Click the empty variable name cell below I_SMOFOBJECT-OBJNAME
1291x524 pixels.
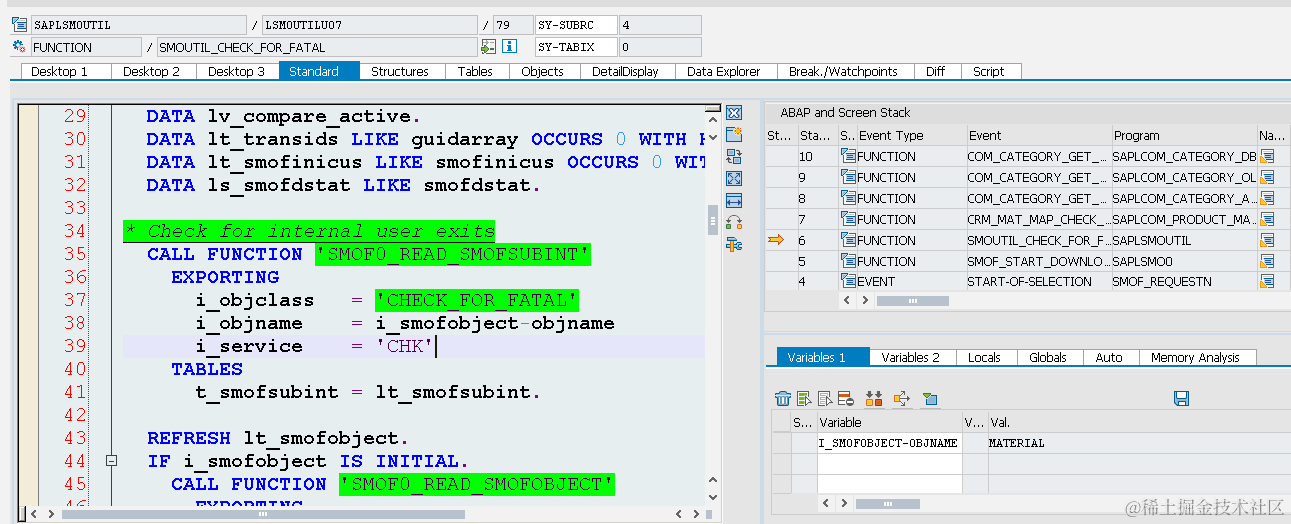coord(889,463)
